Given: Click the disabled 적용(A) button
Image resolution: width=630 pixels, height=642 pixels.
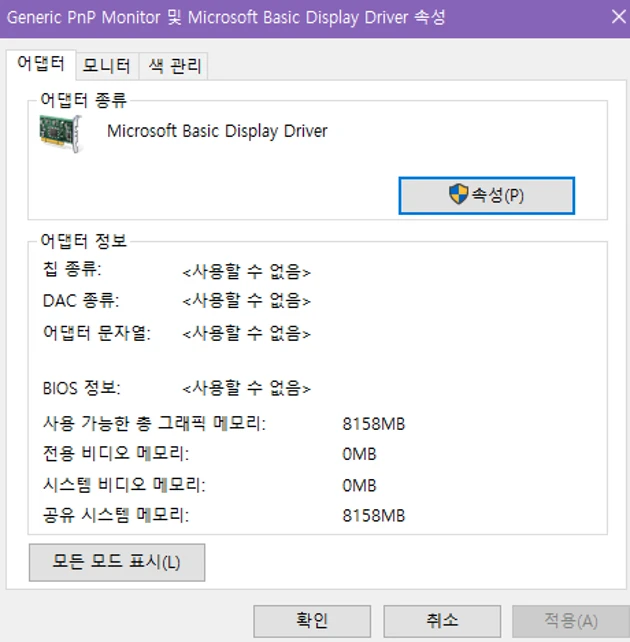Looking at the screenshot, I should click(x=571, y=621).
